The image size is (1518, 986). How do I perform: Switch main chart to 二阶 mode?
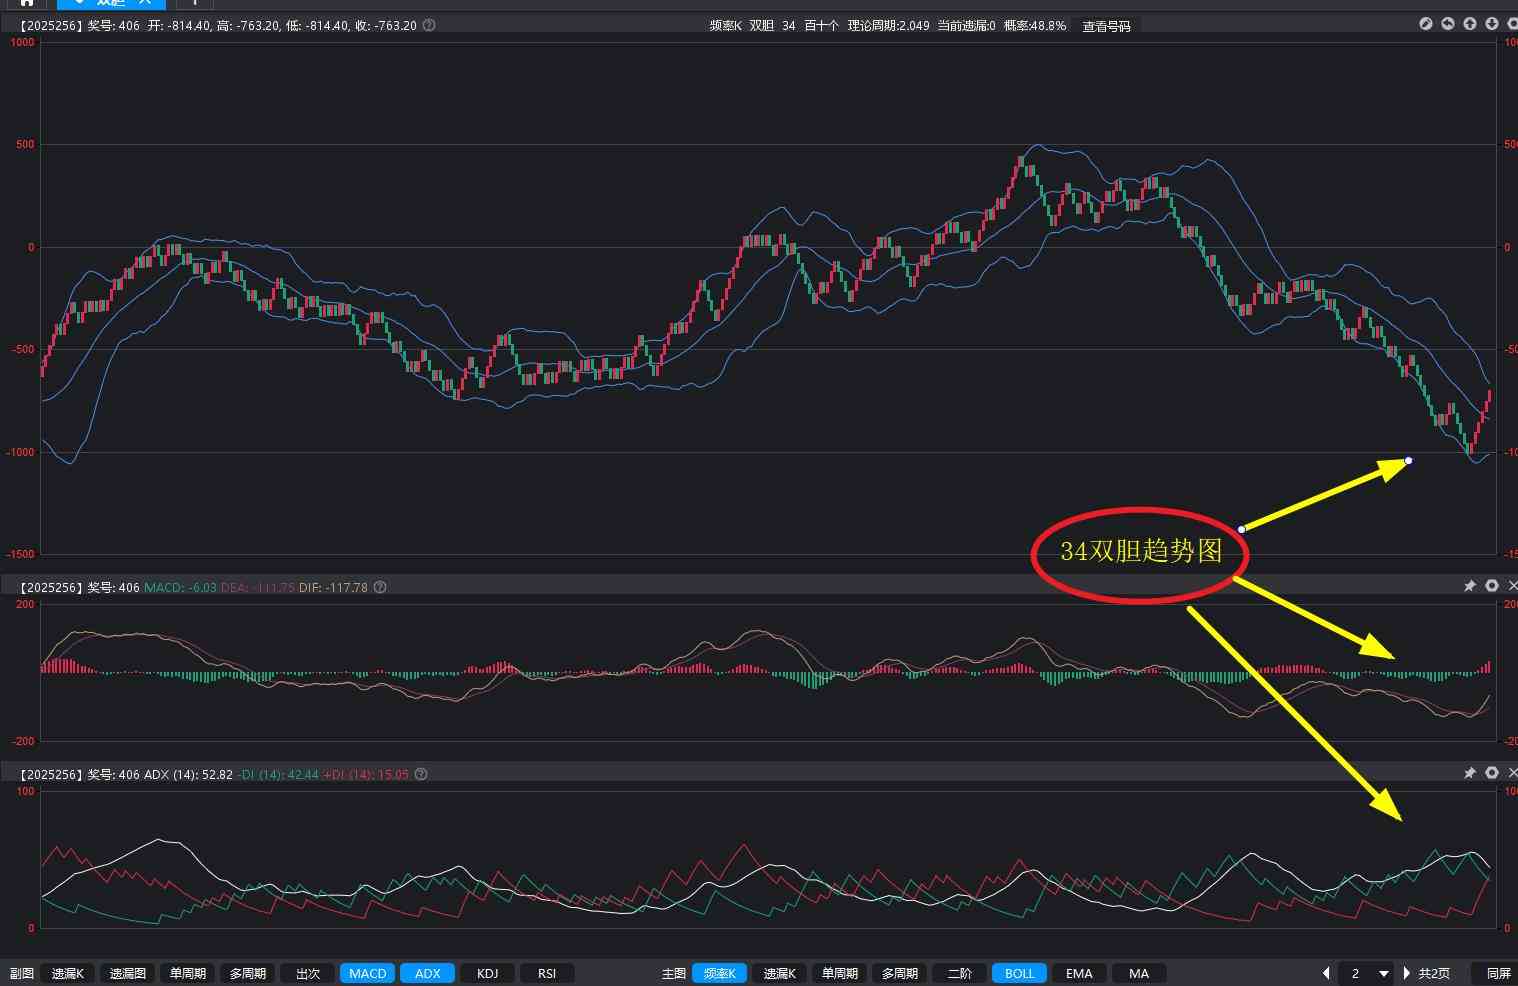click(959, 974)
